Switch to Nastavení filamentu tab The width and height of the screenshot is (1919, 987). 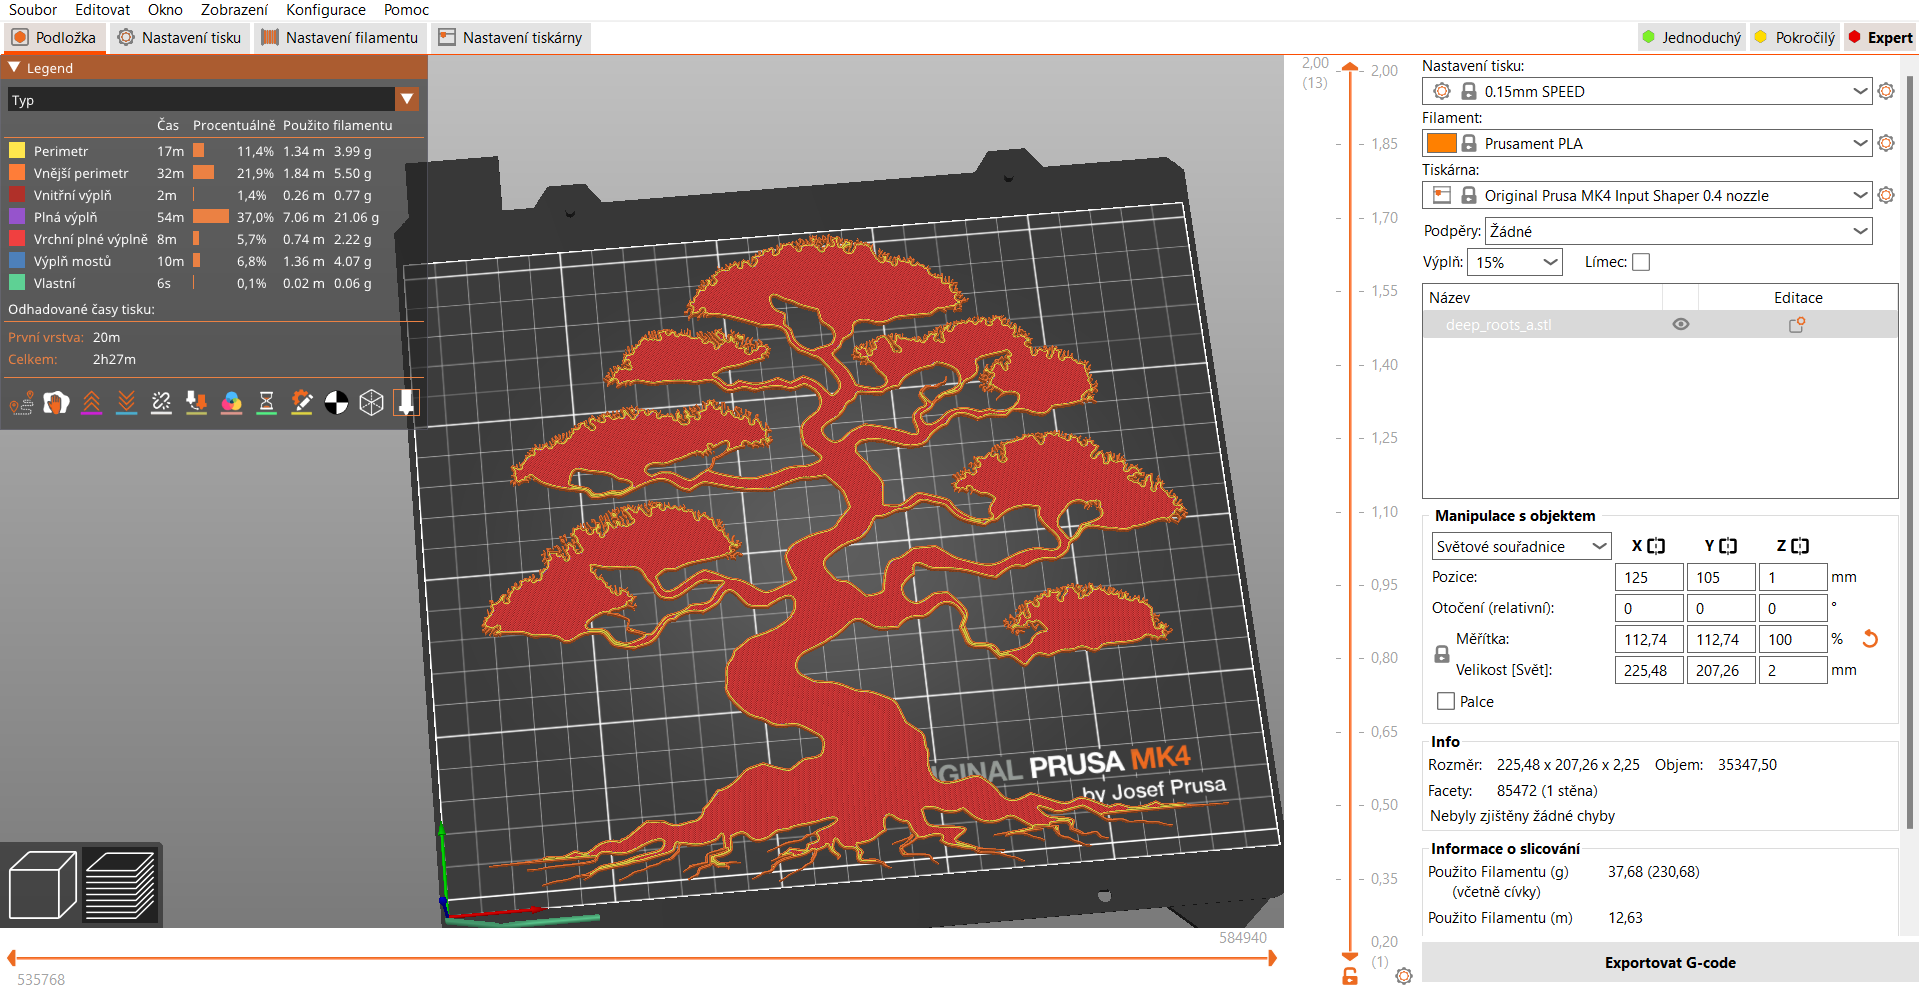(x=339, y=37)
